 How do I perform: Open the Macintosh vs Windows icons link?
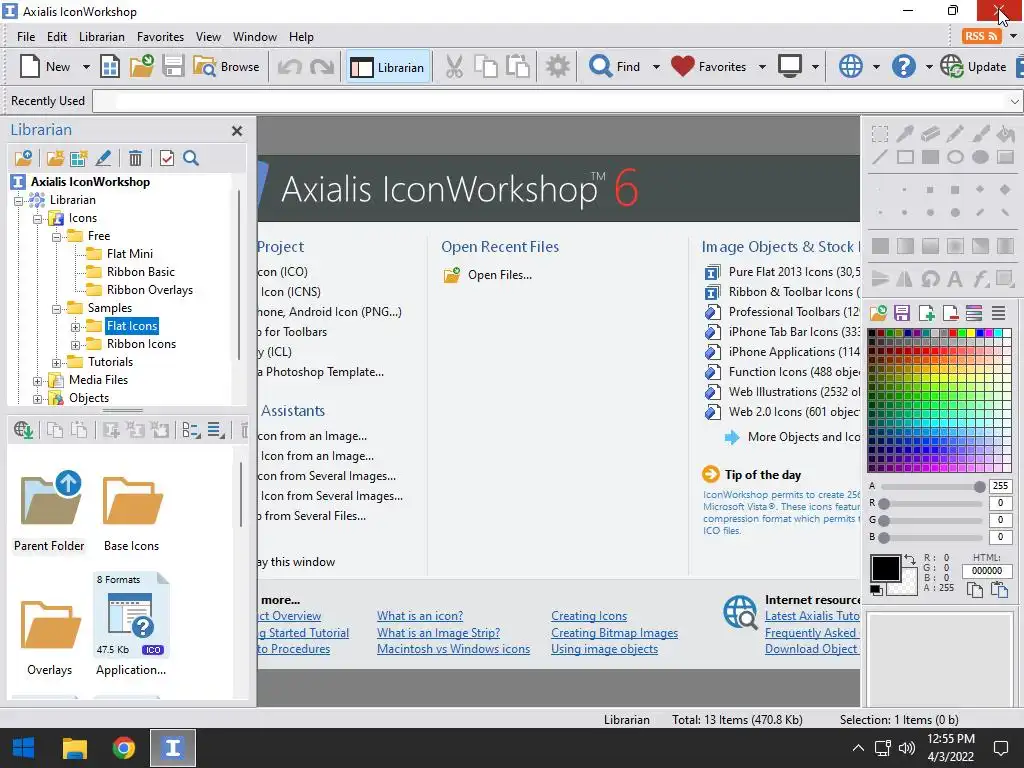click(x=453, y=649)
